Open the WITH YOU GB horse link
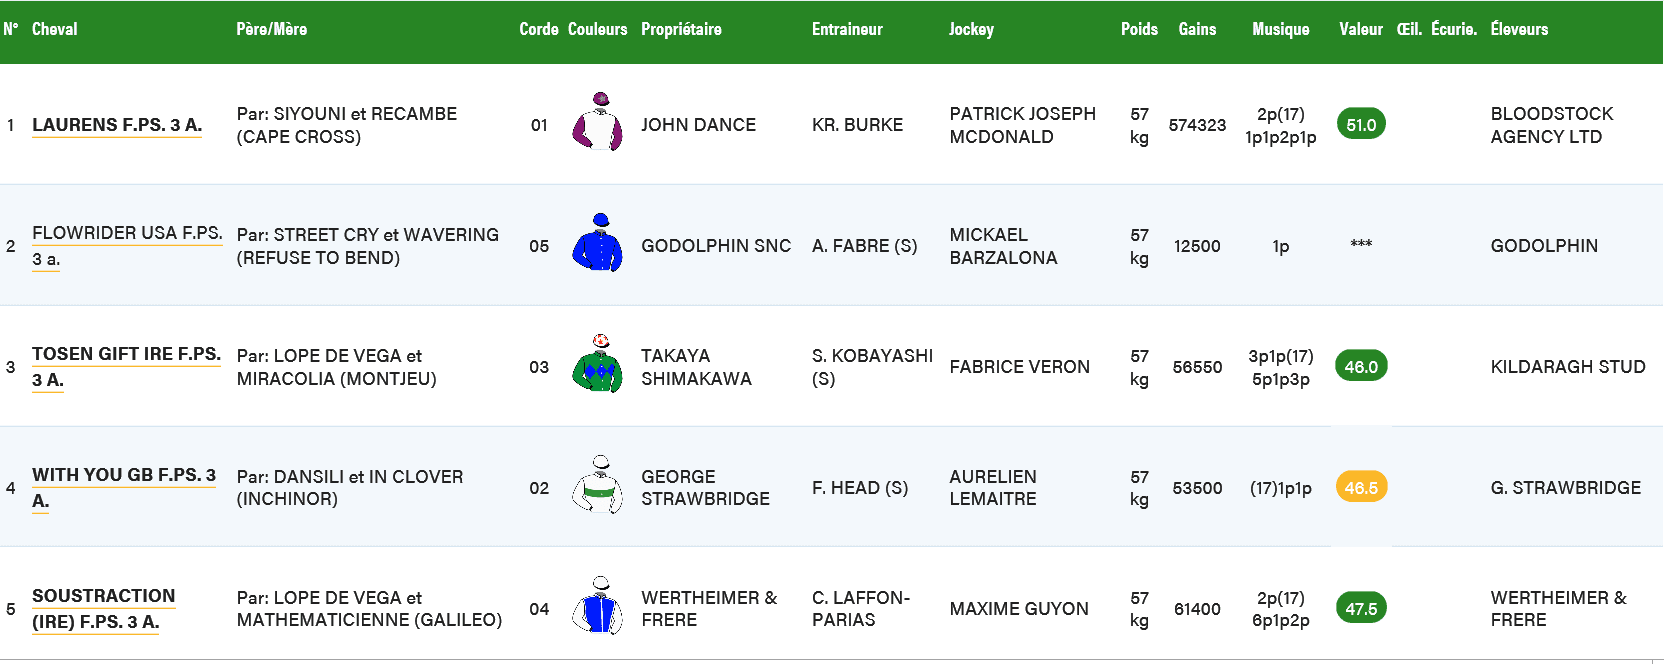This screenshot has height=664, width=1664. [x=124, y=488]
